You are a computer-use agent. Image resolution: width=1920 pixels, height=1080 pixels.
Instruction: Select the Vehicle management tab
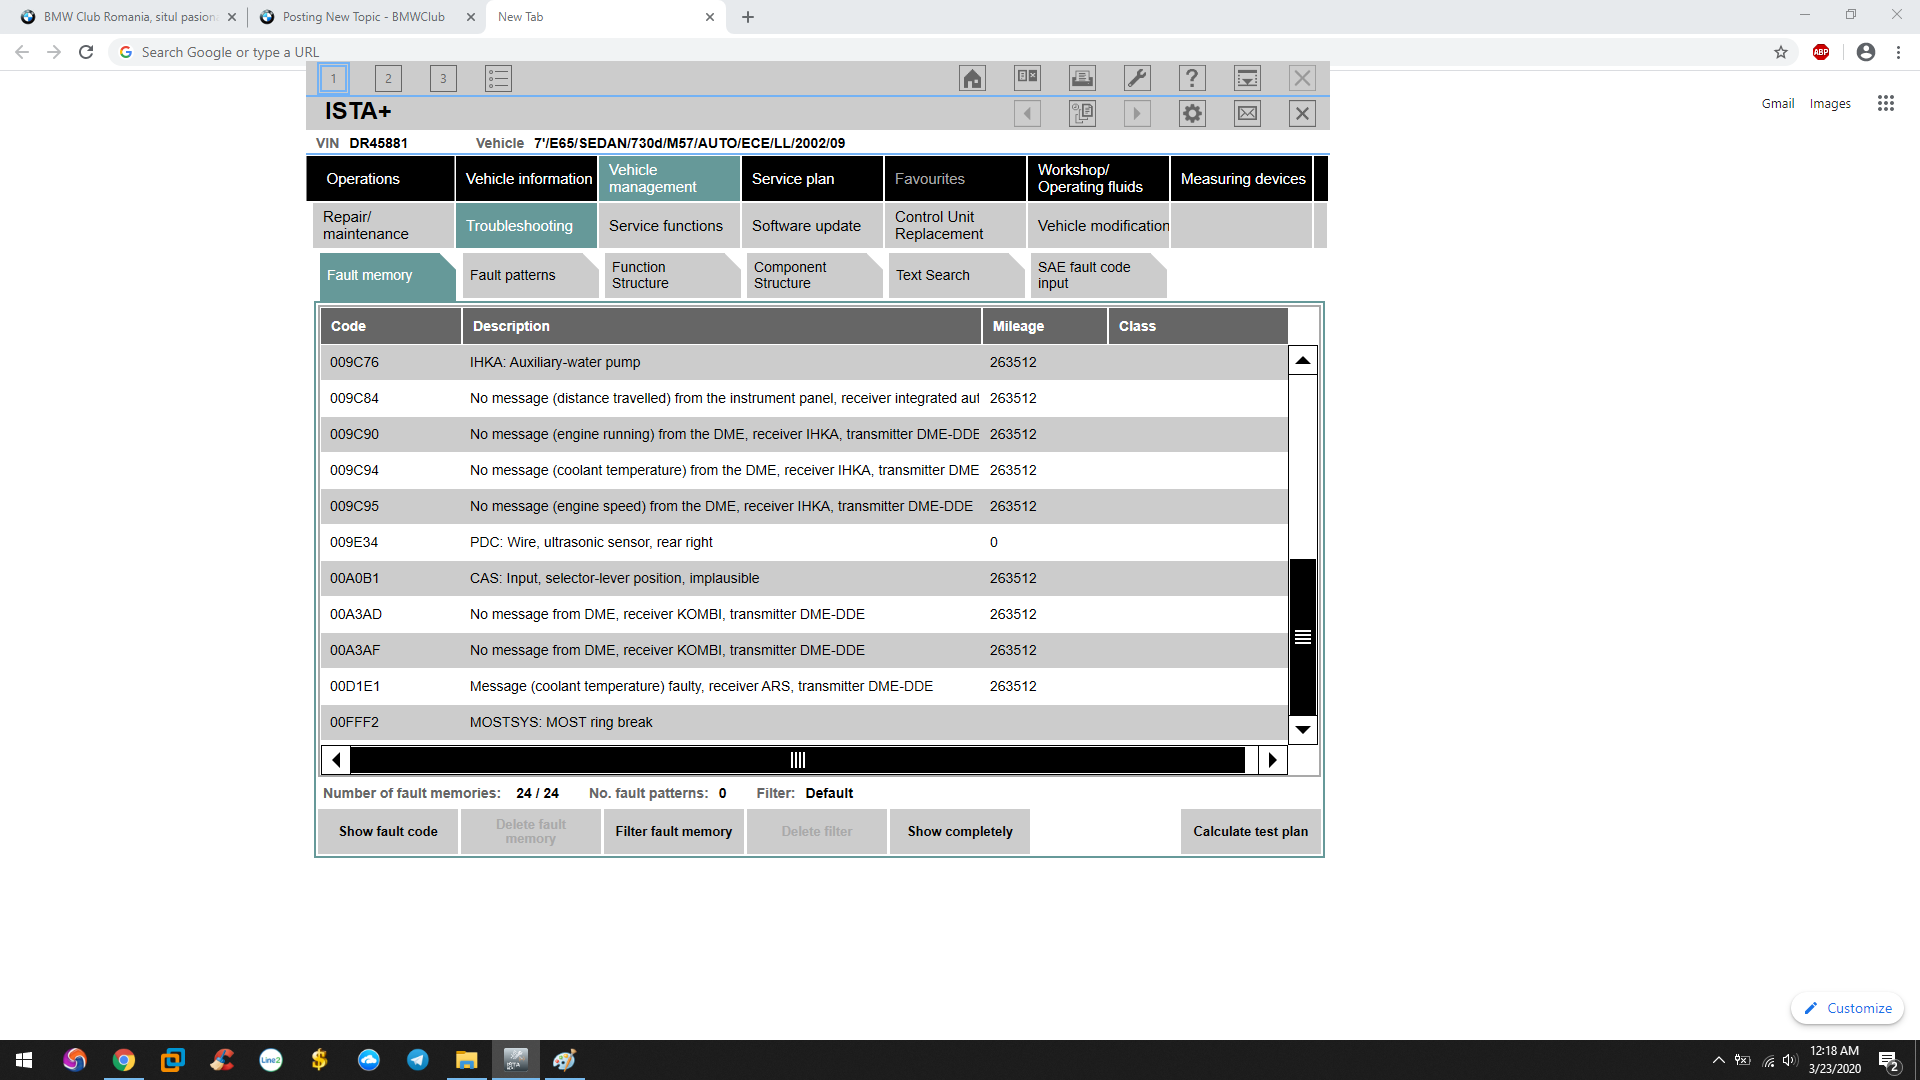click(x=669, y=179)
